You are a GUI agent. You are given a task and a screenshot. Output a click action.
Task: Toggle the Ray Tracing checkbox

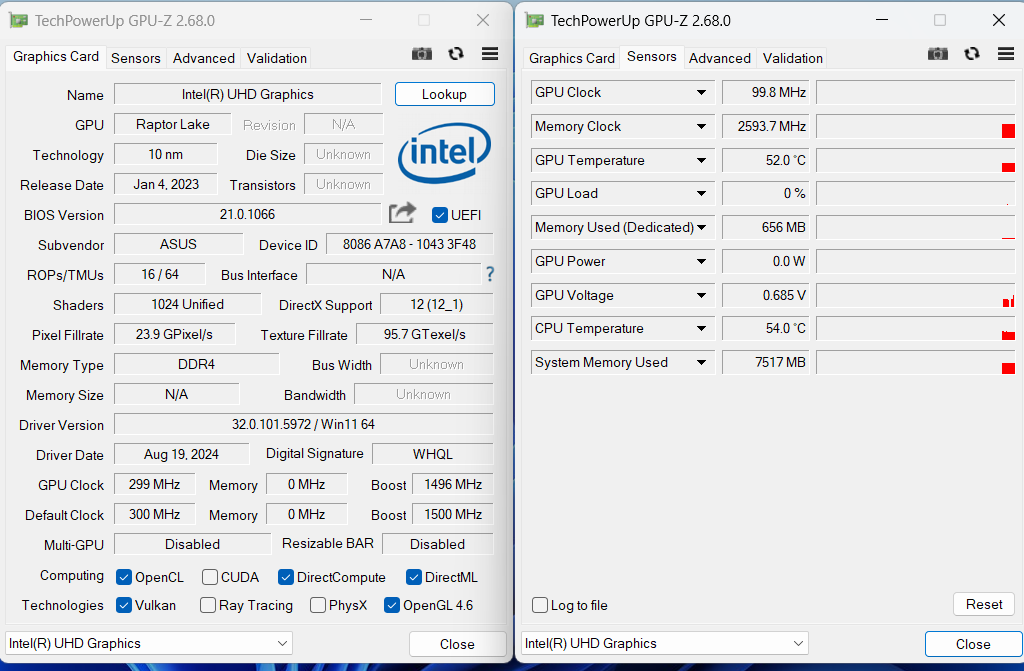pos(208,605)
